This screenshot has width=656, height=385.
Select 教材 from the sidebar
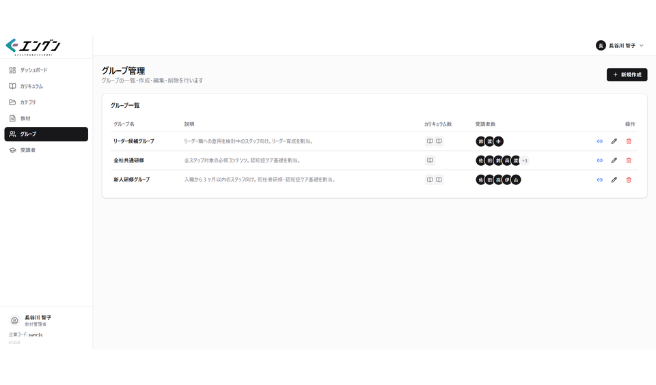click(x=46, y=118)
